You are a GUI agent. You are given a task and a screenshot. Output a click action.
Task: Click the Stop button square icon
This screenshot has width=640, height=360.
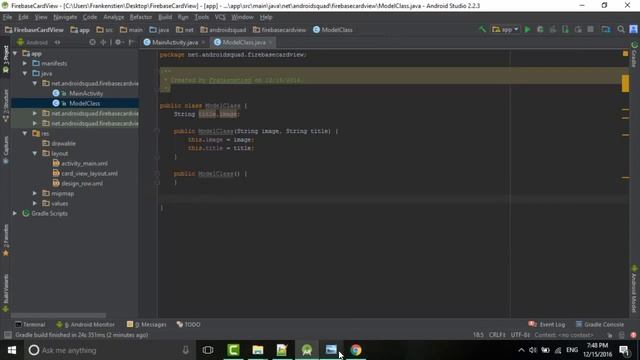pyautogui.click(x=590, y=29)
